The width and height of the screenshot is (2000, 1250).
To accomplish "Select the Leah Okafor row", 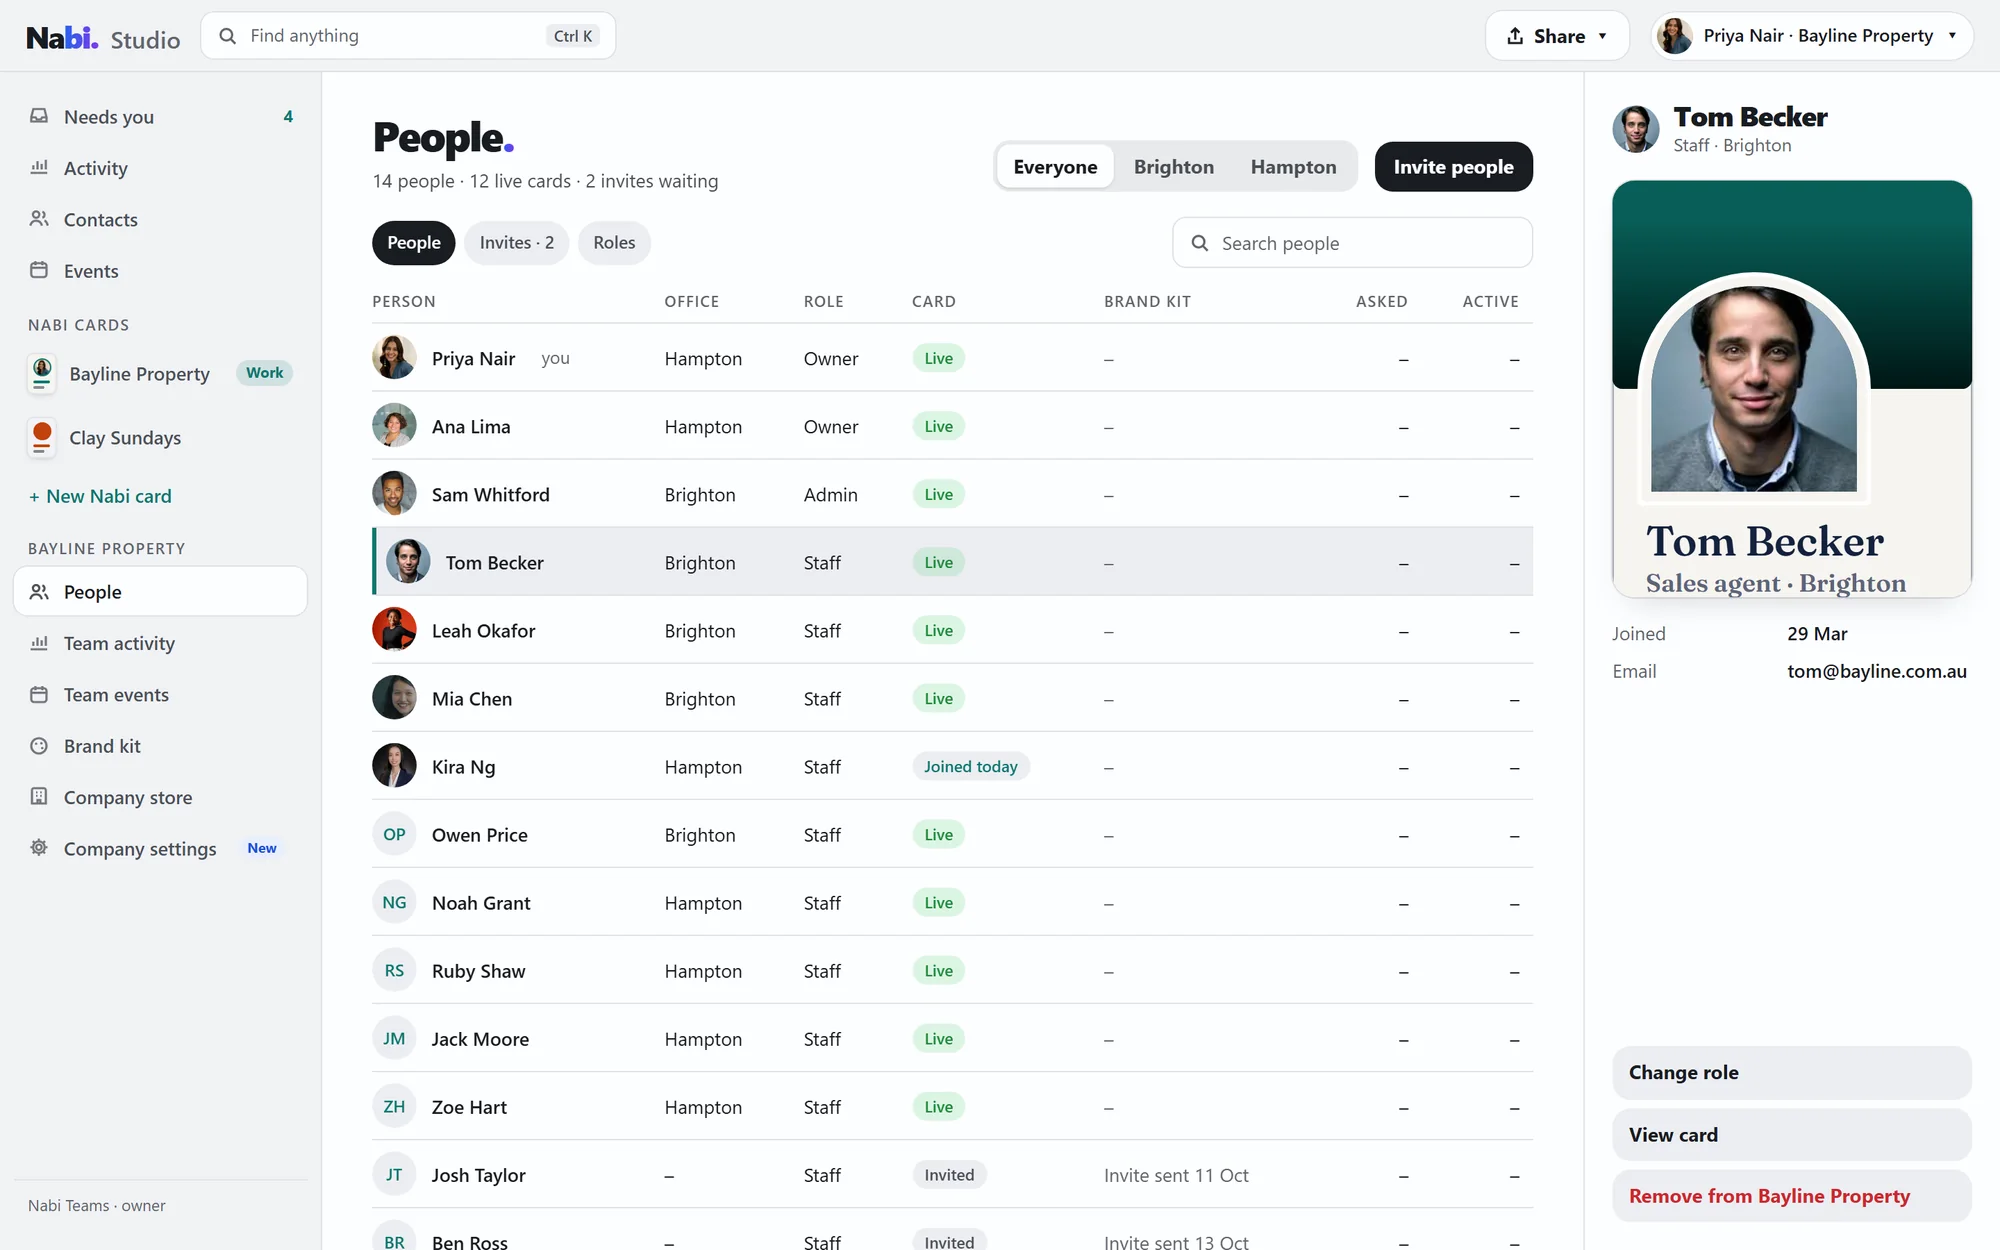I will coord(952,630).
